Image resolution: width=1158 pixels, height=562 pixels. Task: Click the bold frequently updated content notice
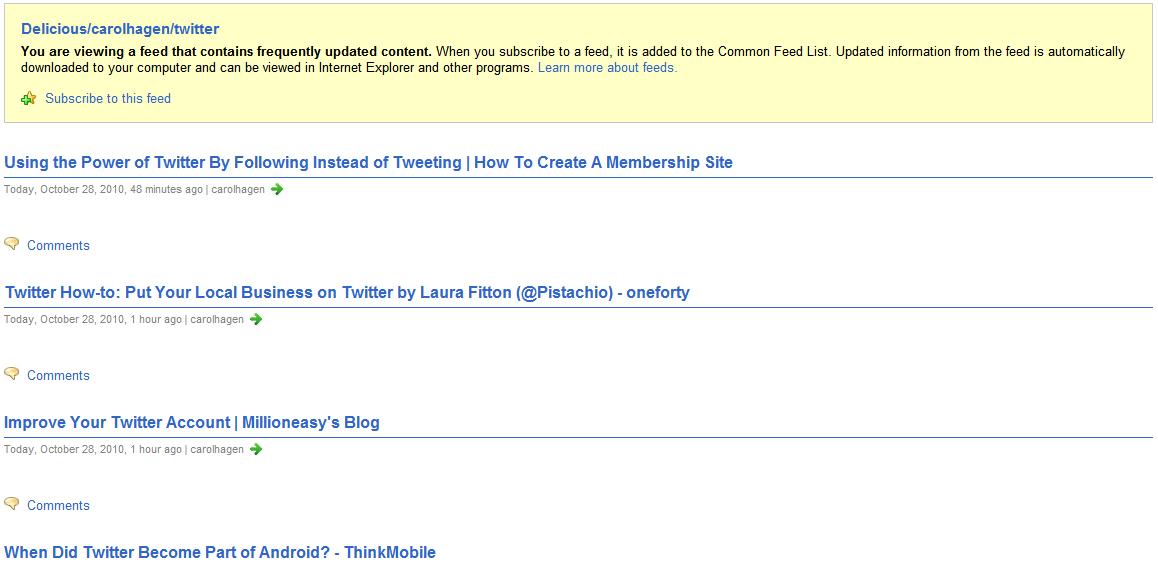[x=226, y=52]
